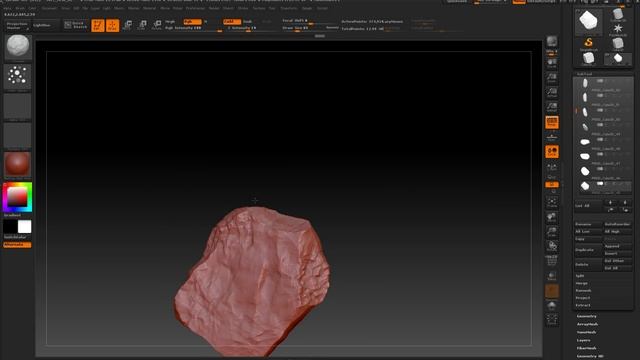Screen dimensions: 640x360
Task: Pick a color in the color picker
Action: 17,198
